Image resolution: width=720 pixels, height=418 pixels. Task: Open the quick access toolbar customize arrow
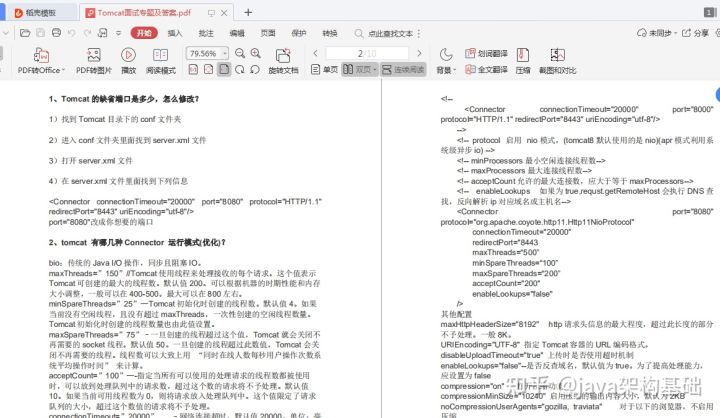[x=118, y=33]
